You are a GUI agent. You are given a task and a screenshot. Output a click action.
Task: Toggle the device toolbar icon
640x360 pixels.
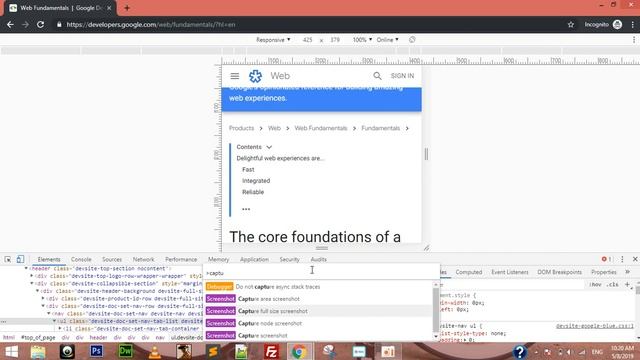tap(20, 259)
